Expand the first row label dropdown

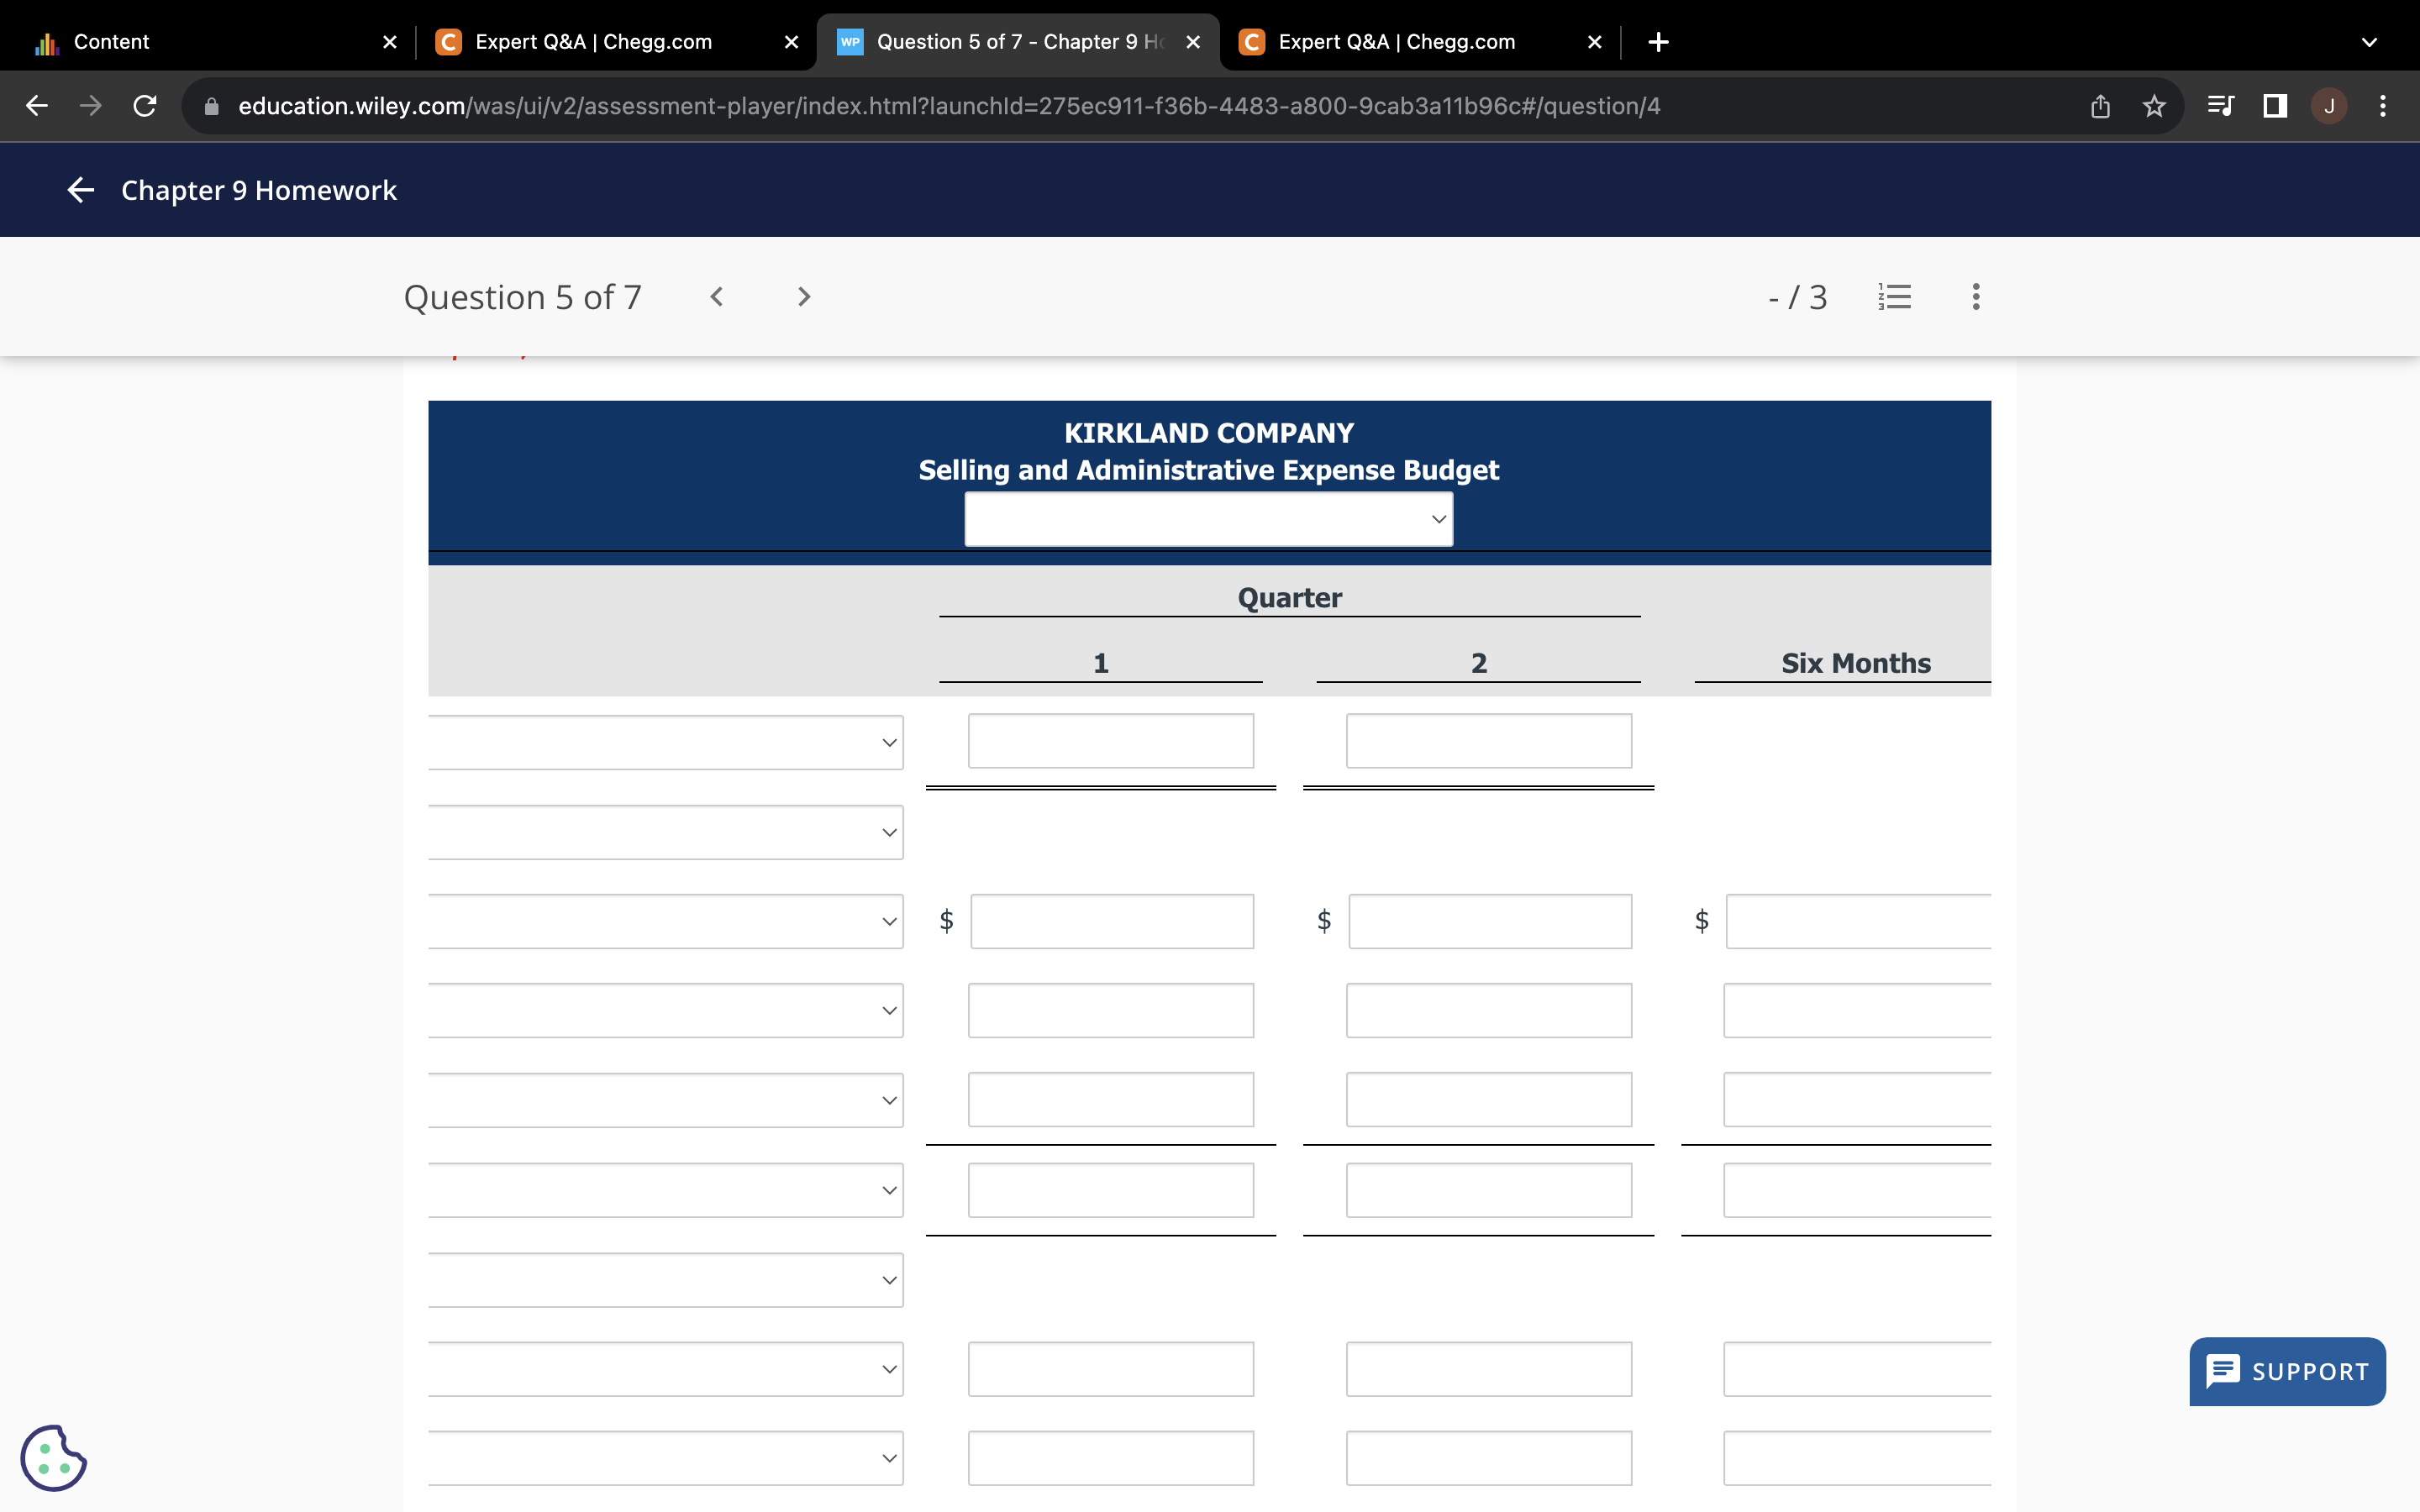pyautogui.click(x=666, y=742)
